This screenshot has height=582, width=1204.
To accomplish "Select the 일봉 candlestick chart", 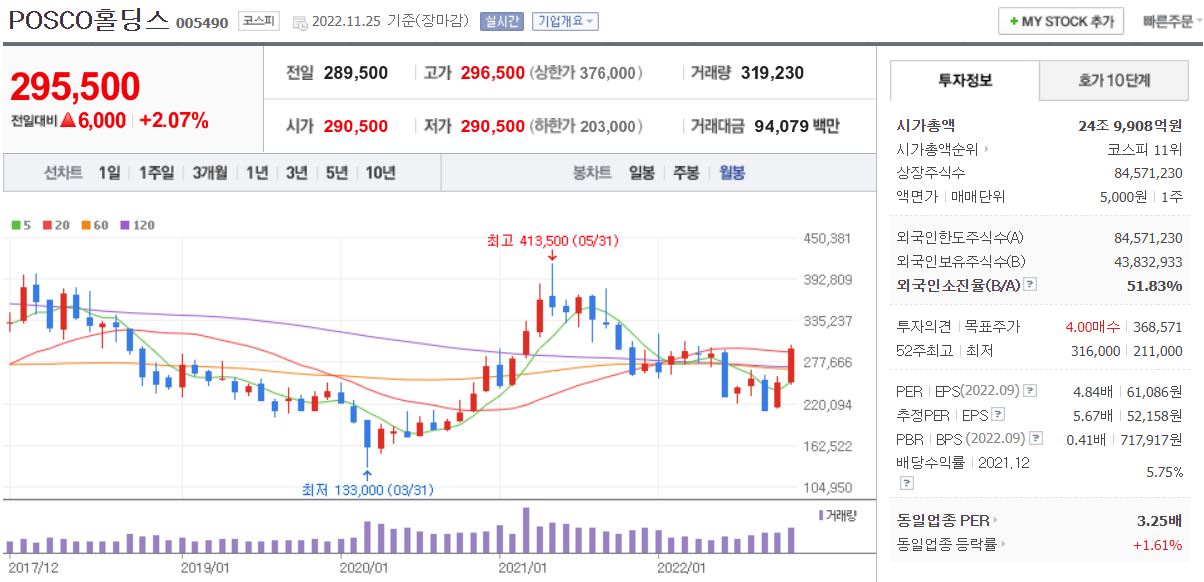I will (641, 172).
